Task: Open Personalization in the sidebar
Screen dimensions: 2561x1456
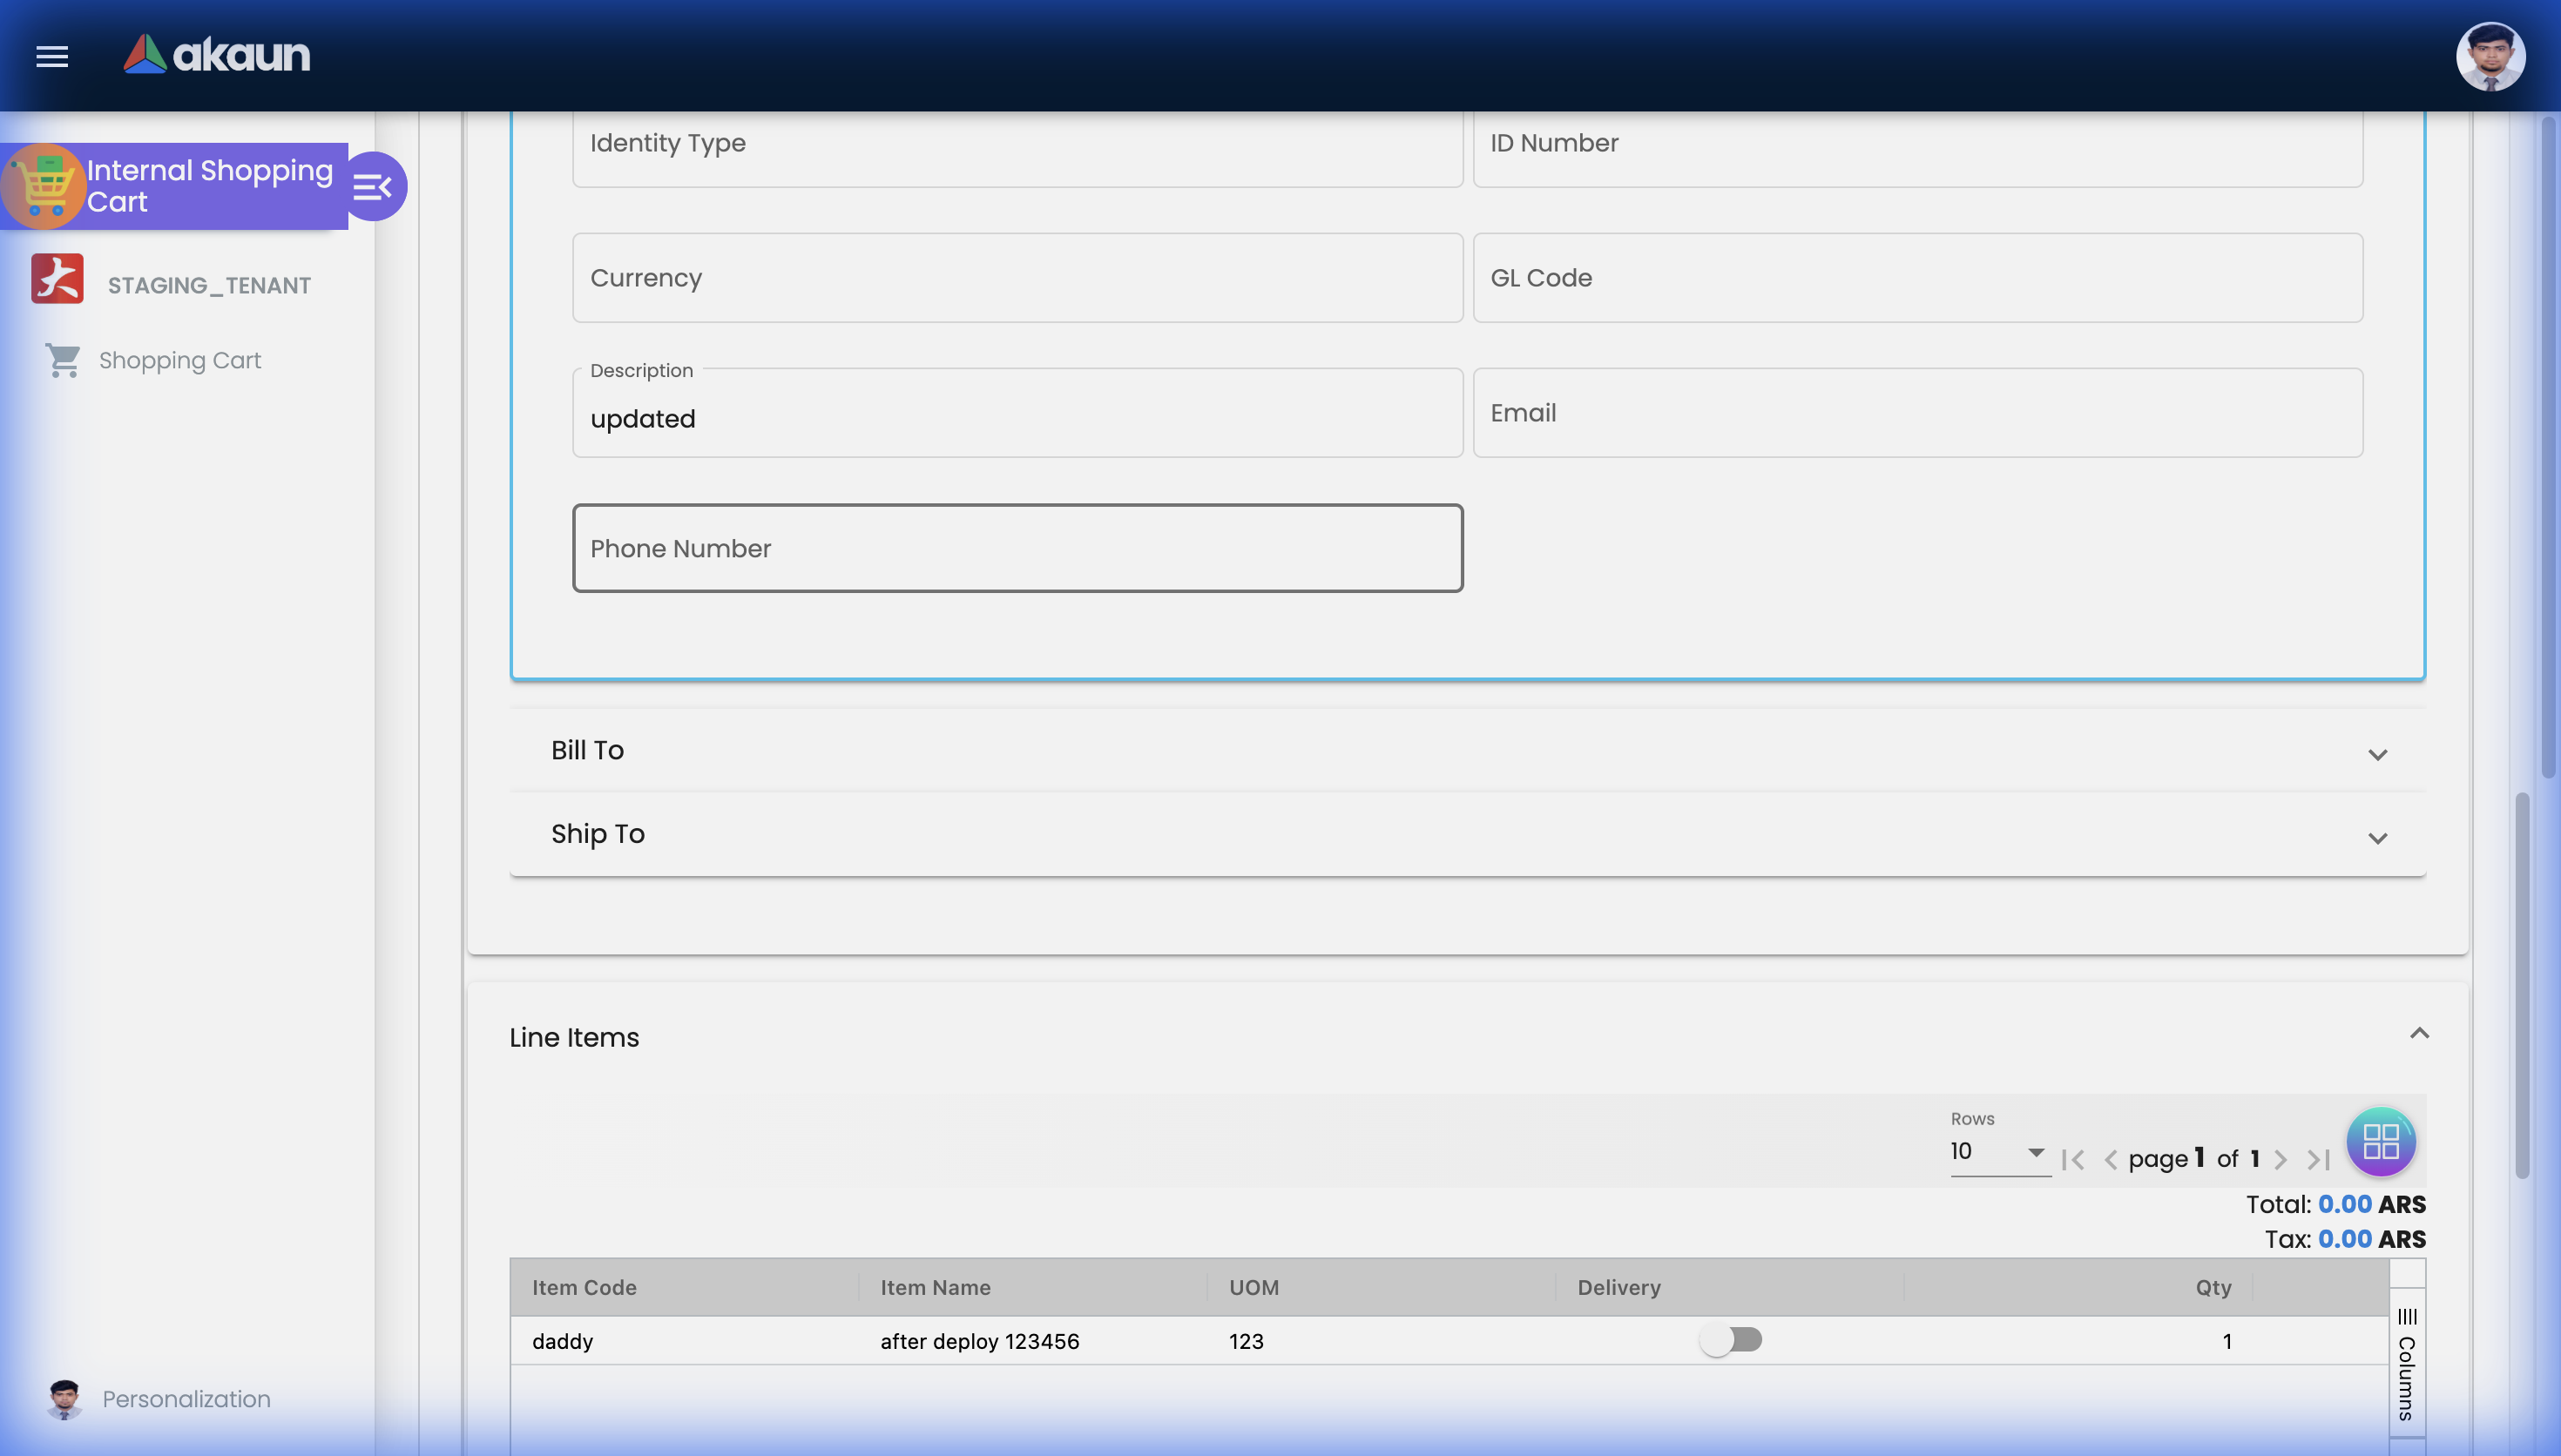Action: pyautogui.click(x=186, y=1399)
